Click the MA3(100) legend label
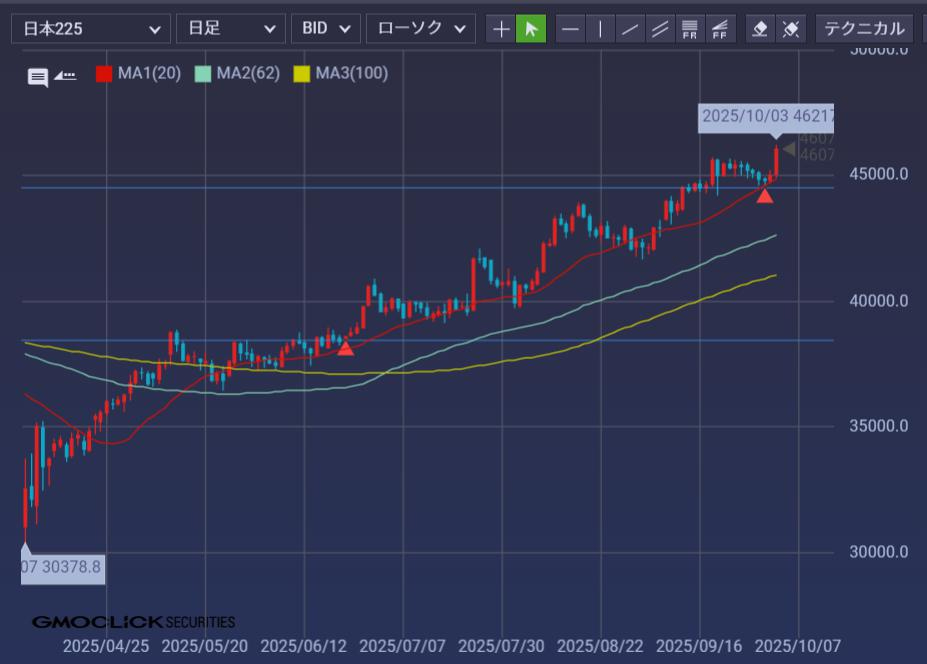 click(x=351, y=74)
